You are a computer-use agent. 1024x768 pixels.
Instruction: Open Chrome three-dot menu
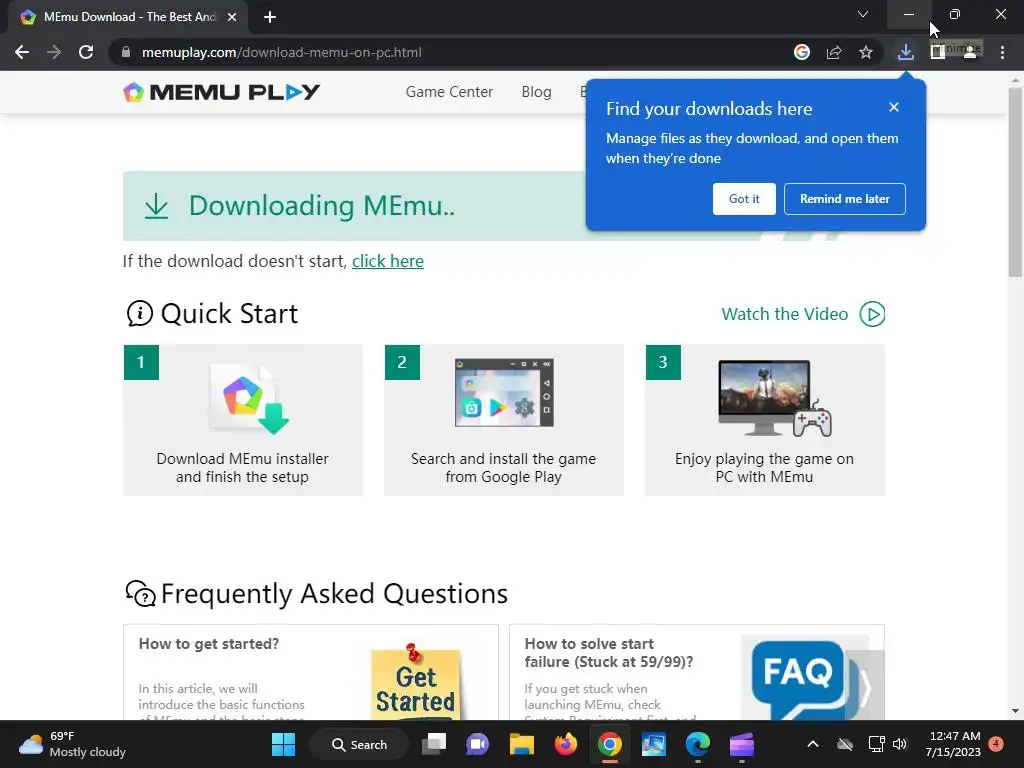pyautogui.click(x=1002, y=52)
